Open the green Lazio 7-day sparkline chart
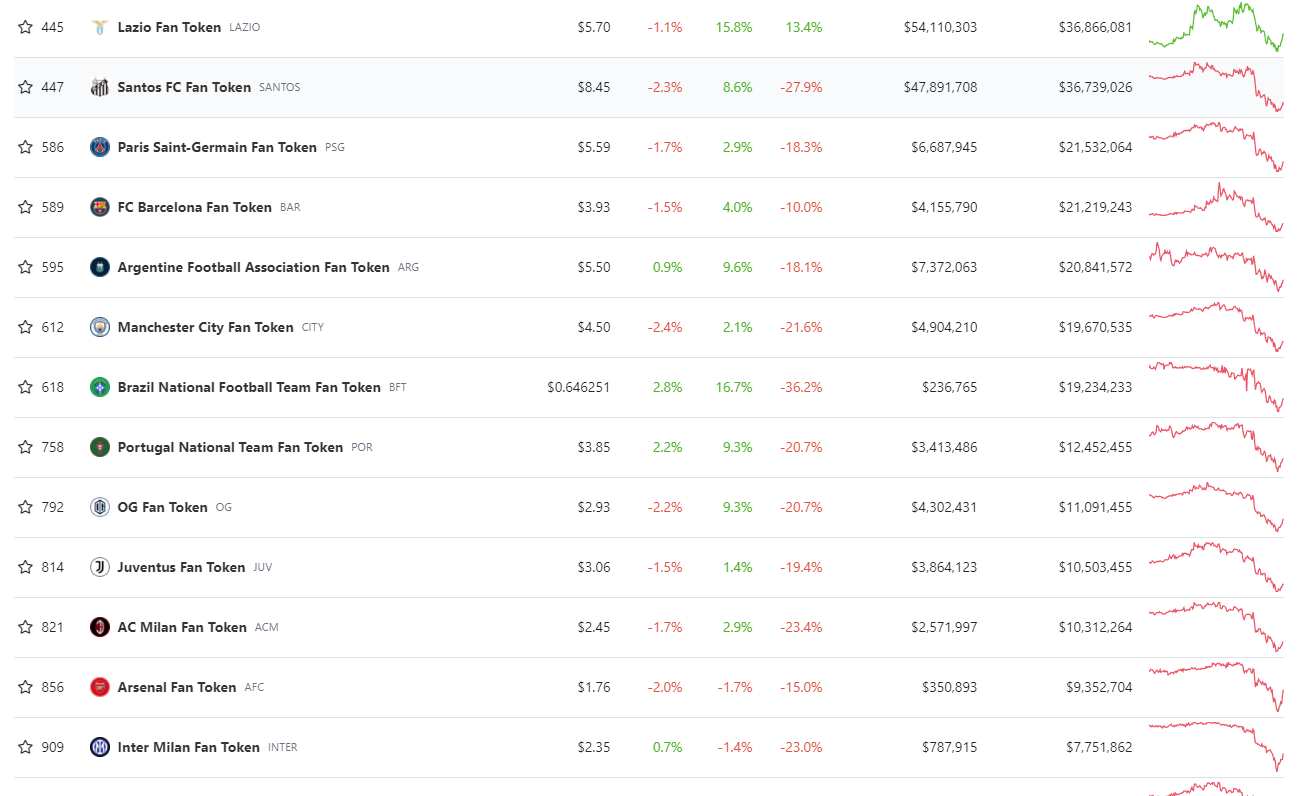The image size is (1298, 796). tap(1216, 27)
